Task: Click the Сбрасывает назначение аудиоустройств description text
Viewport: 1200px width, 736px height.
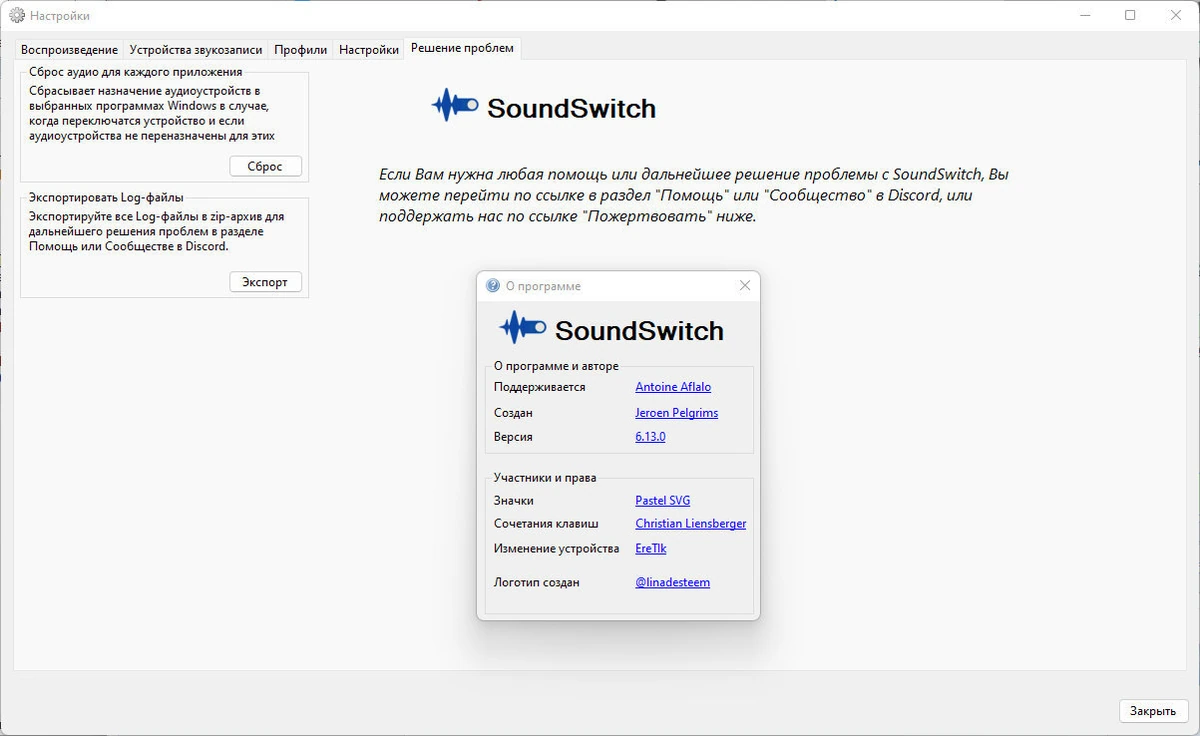Action: pos(152,113)
